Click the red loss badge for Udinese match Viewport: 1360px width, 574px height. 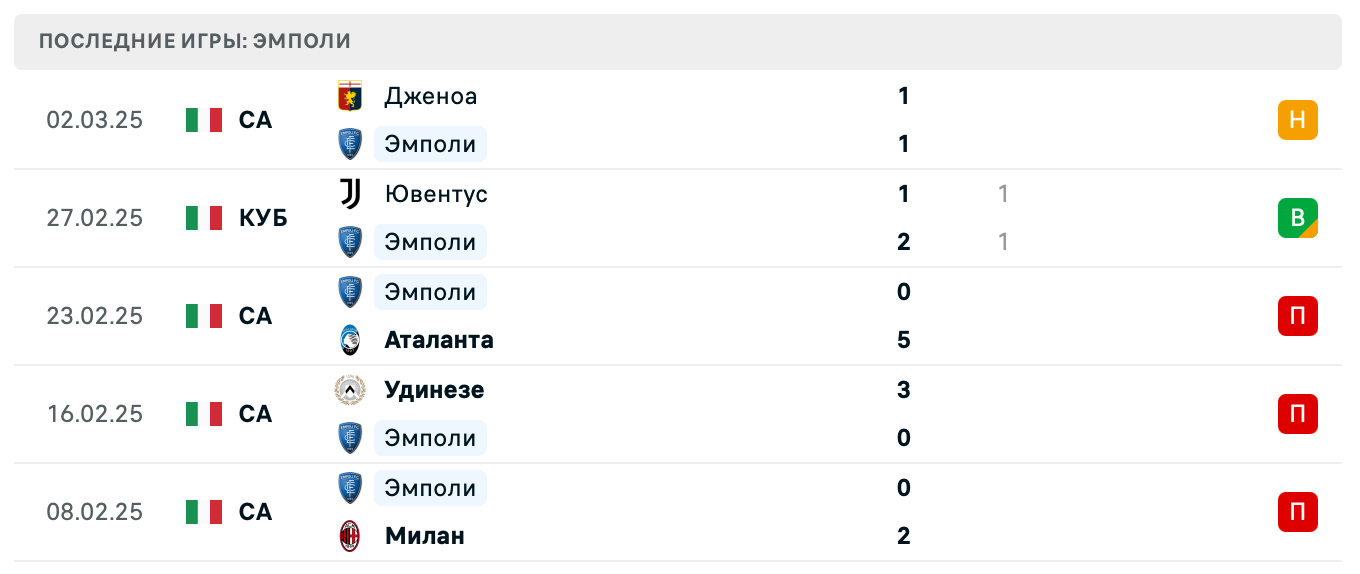[x=1297, y=414]
